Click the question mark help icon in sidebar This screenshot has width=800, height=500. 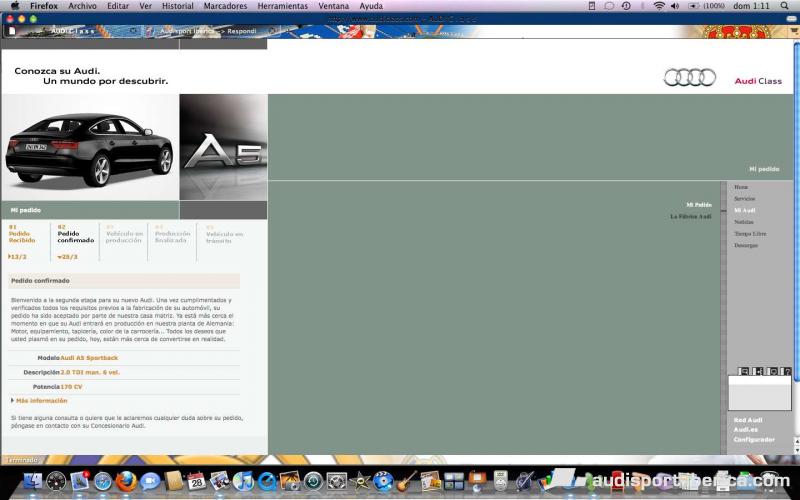pos(787,371)
